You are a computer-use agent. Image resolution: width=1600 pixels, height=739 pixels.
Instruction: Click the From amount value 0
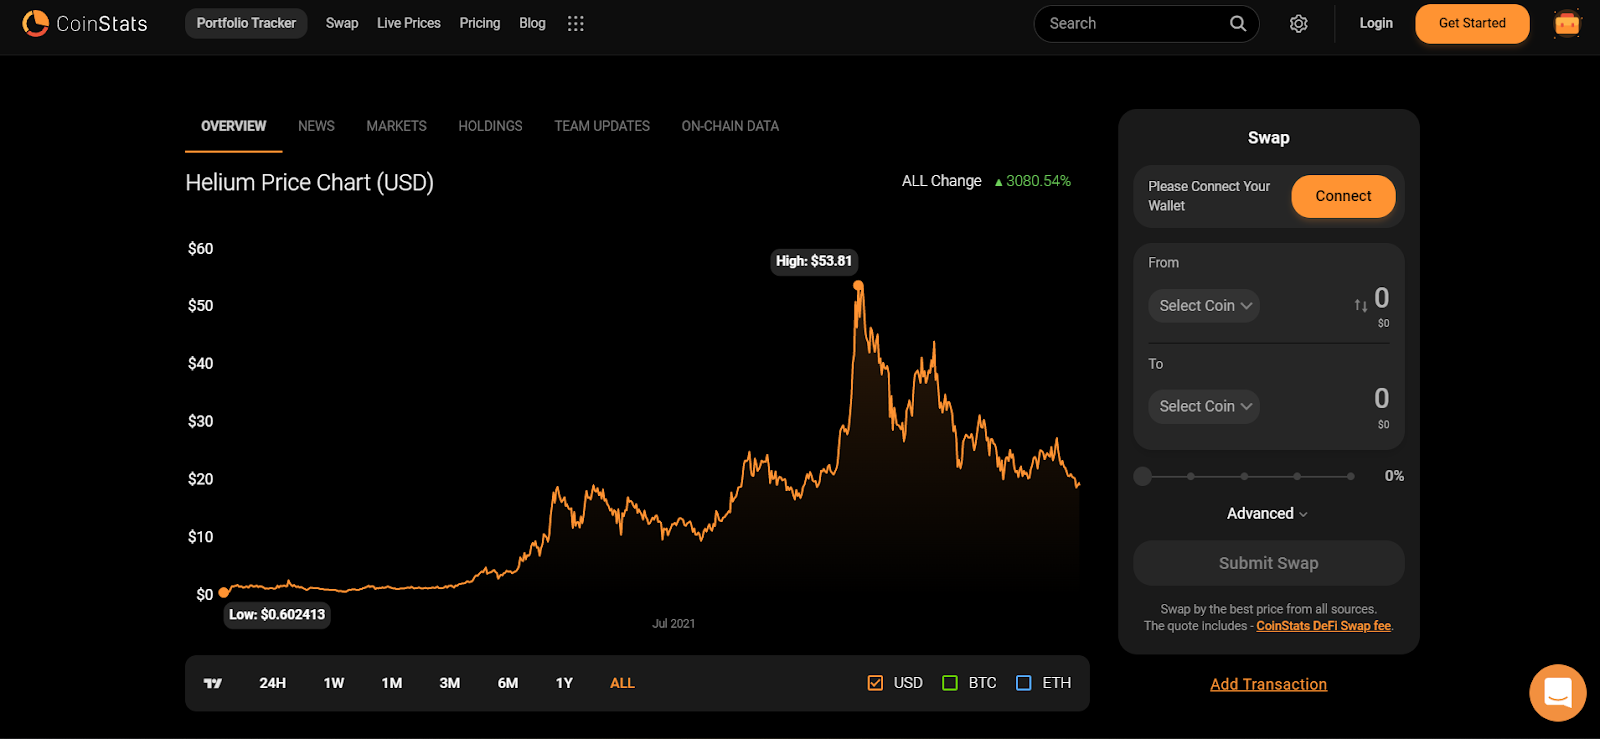point(1382,298)
